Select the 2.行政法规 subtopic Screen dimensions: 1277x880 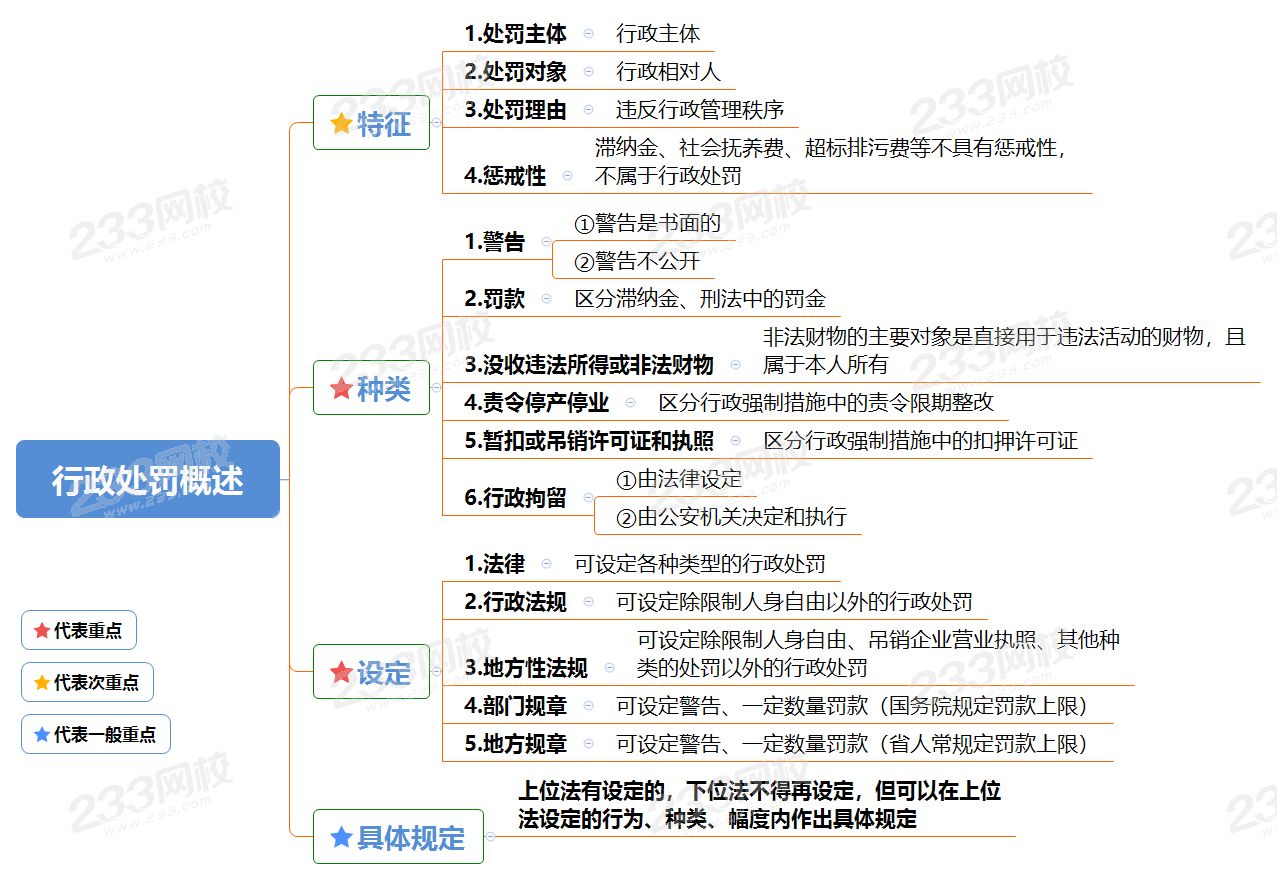[x=515, y=601]
